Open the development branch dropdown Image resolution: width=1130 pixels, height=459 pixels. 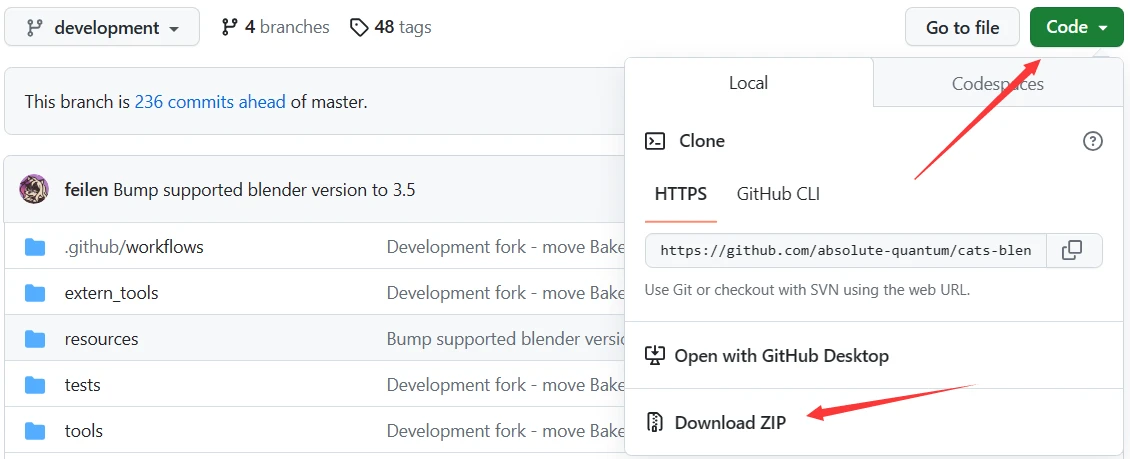pyautogui.click(x=102, y=28)
